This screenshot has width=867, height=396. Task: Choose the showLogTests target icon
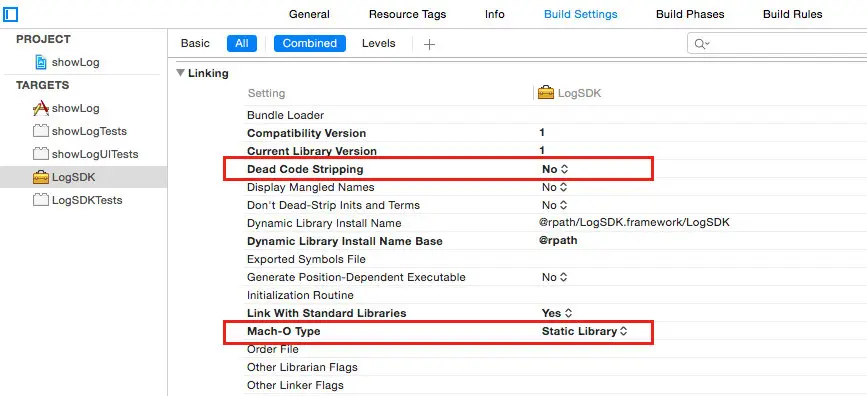41,131
